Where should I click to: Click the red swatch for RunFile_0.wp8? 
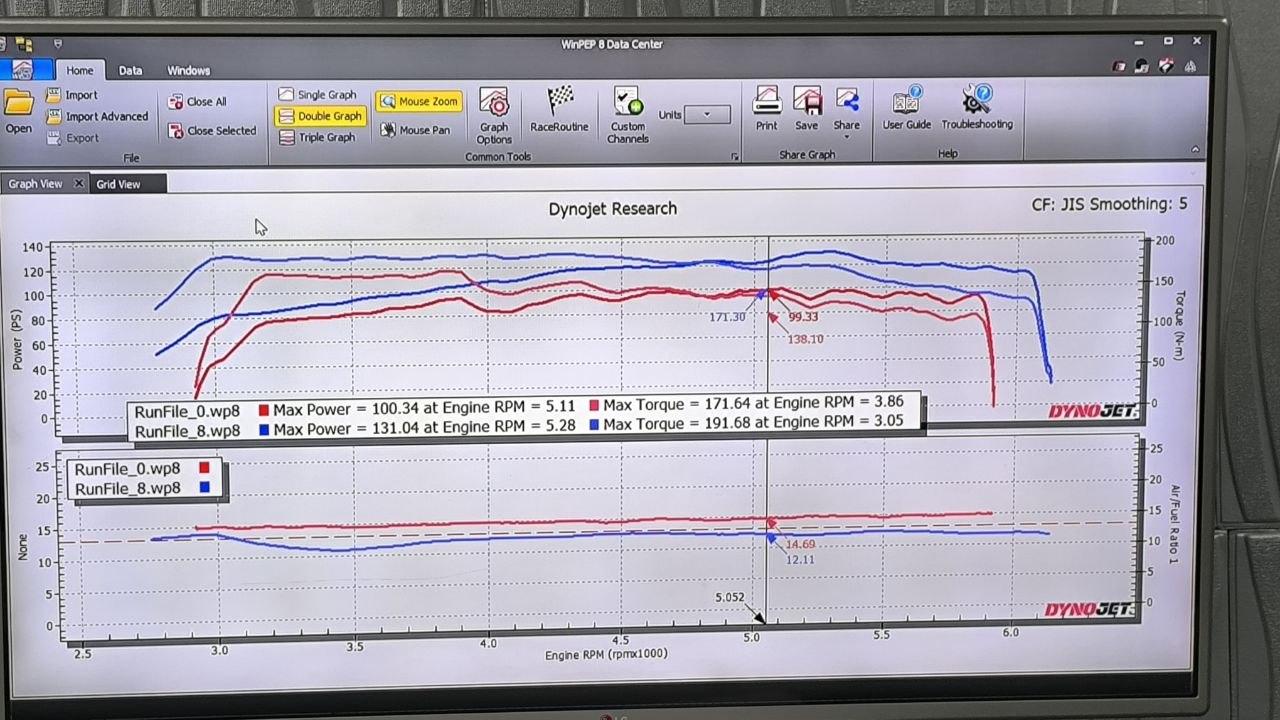(x=204, y=468)
